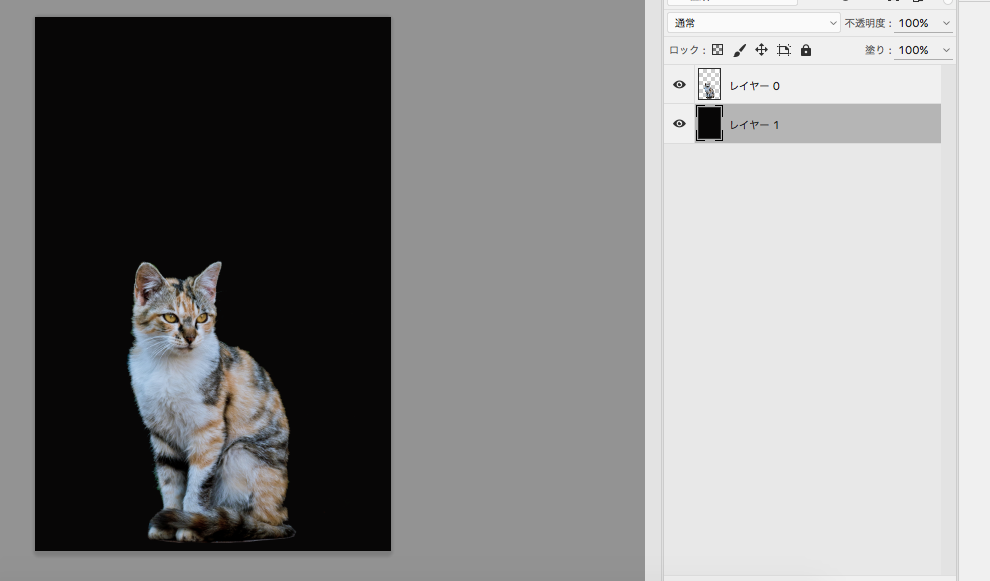Screen dimensions: 990x581
Task: Open the 不透明度 opacity slider arrow
Action: [x=946, y=23]
